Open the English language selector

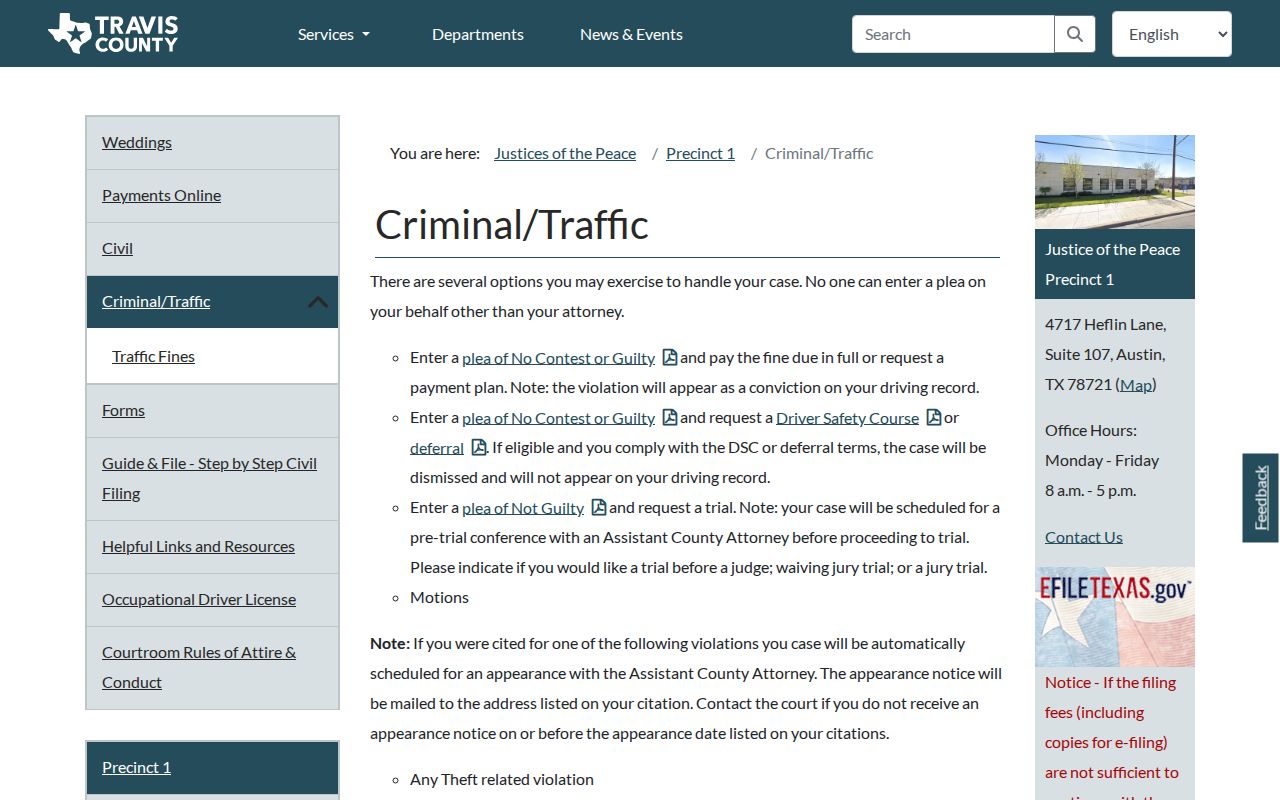1171,34
